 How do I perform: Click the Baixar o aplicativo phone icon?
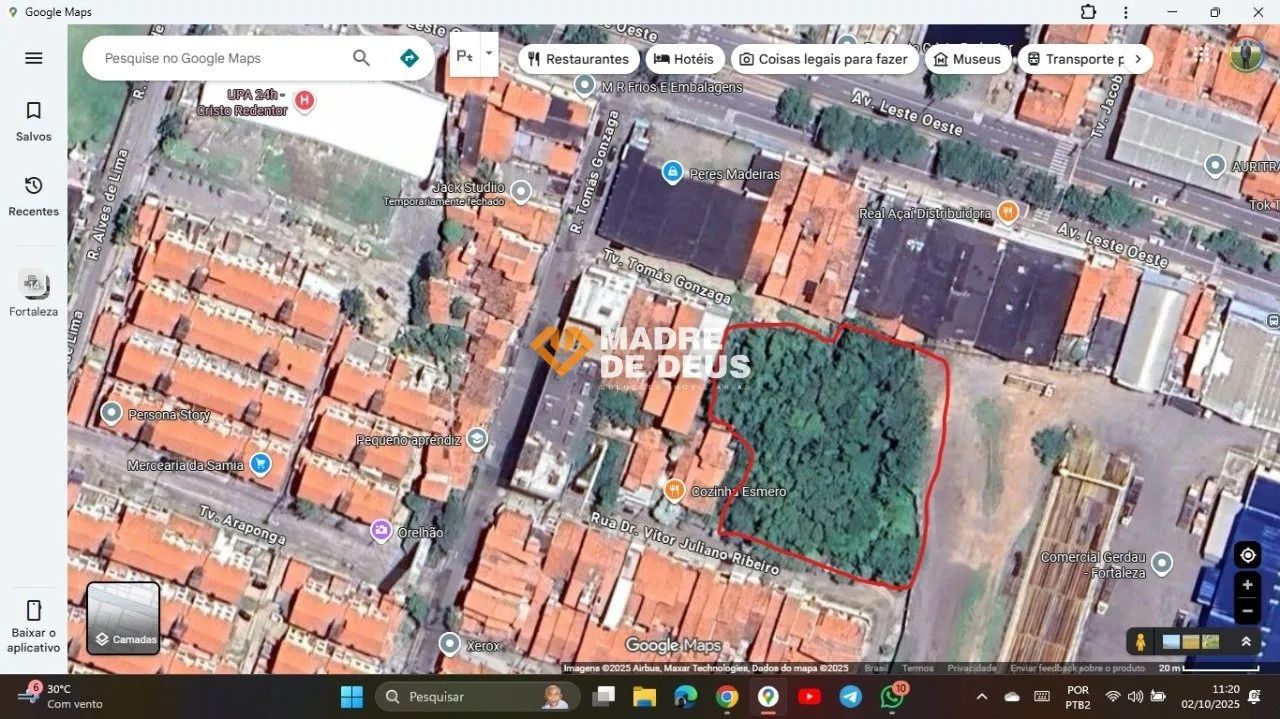(x=33, y=610)
